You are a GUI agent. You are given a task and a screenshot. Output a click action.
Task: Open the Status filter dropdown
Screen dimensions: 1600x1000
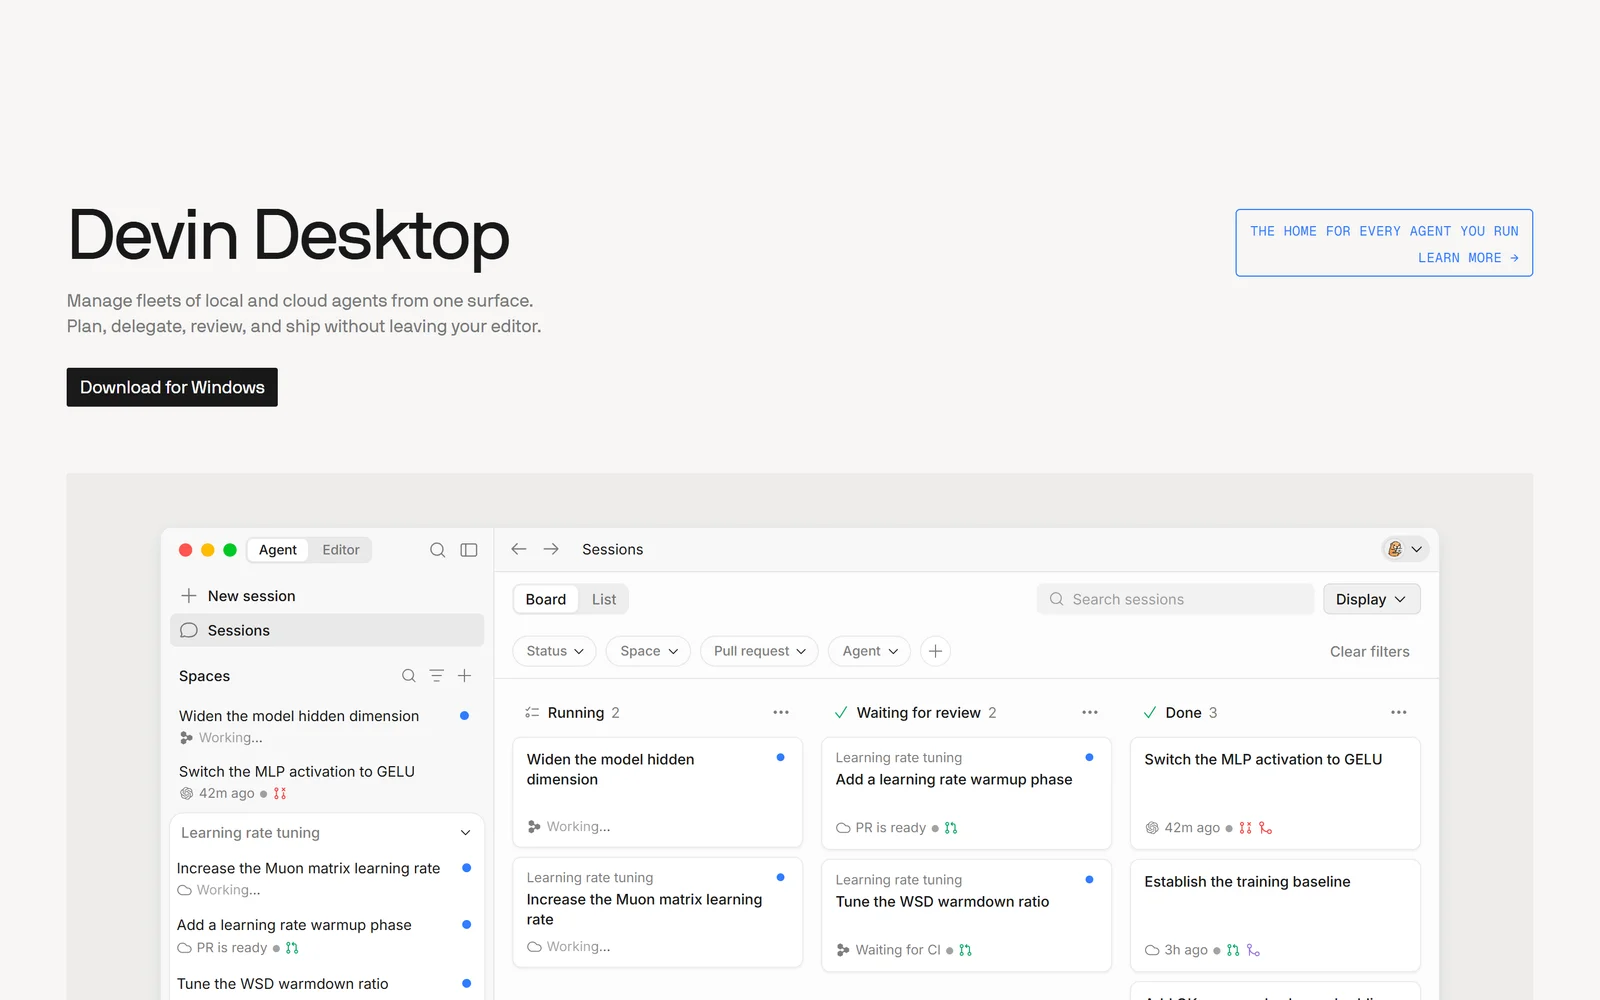point(555,651)
